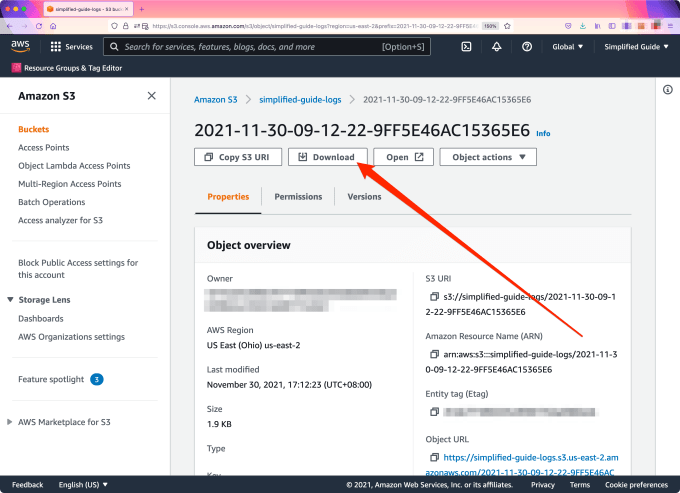The width and height of the screenshot is (680, 493).
Task: Click the Download button
Action: click(x=328, y=157)
